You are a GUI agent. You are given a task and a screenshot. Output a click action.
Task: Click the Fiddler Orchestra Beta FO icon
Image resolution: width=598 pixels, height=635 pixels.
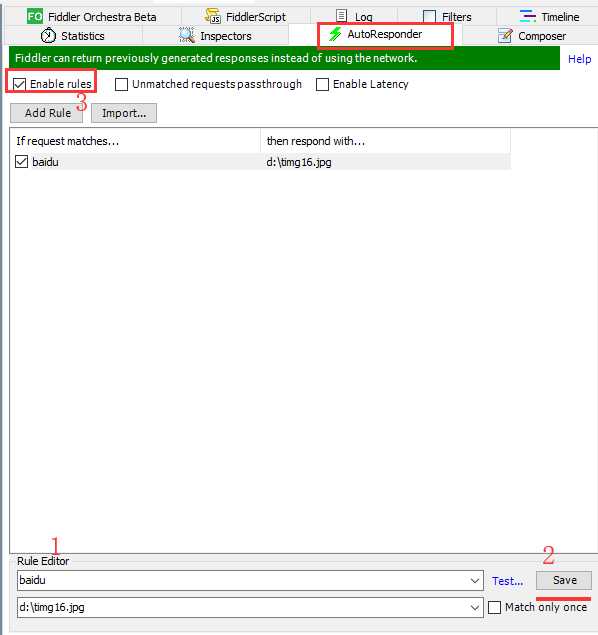click(34, 17)
